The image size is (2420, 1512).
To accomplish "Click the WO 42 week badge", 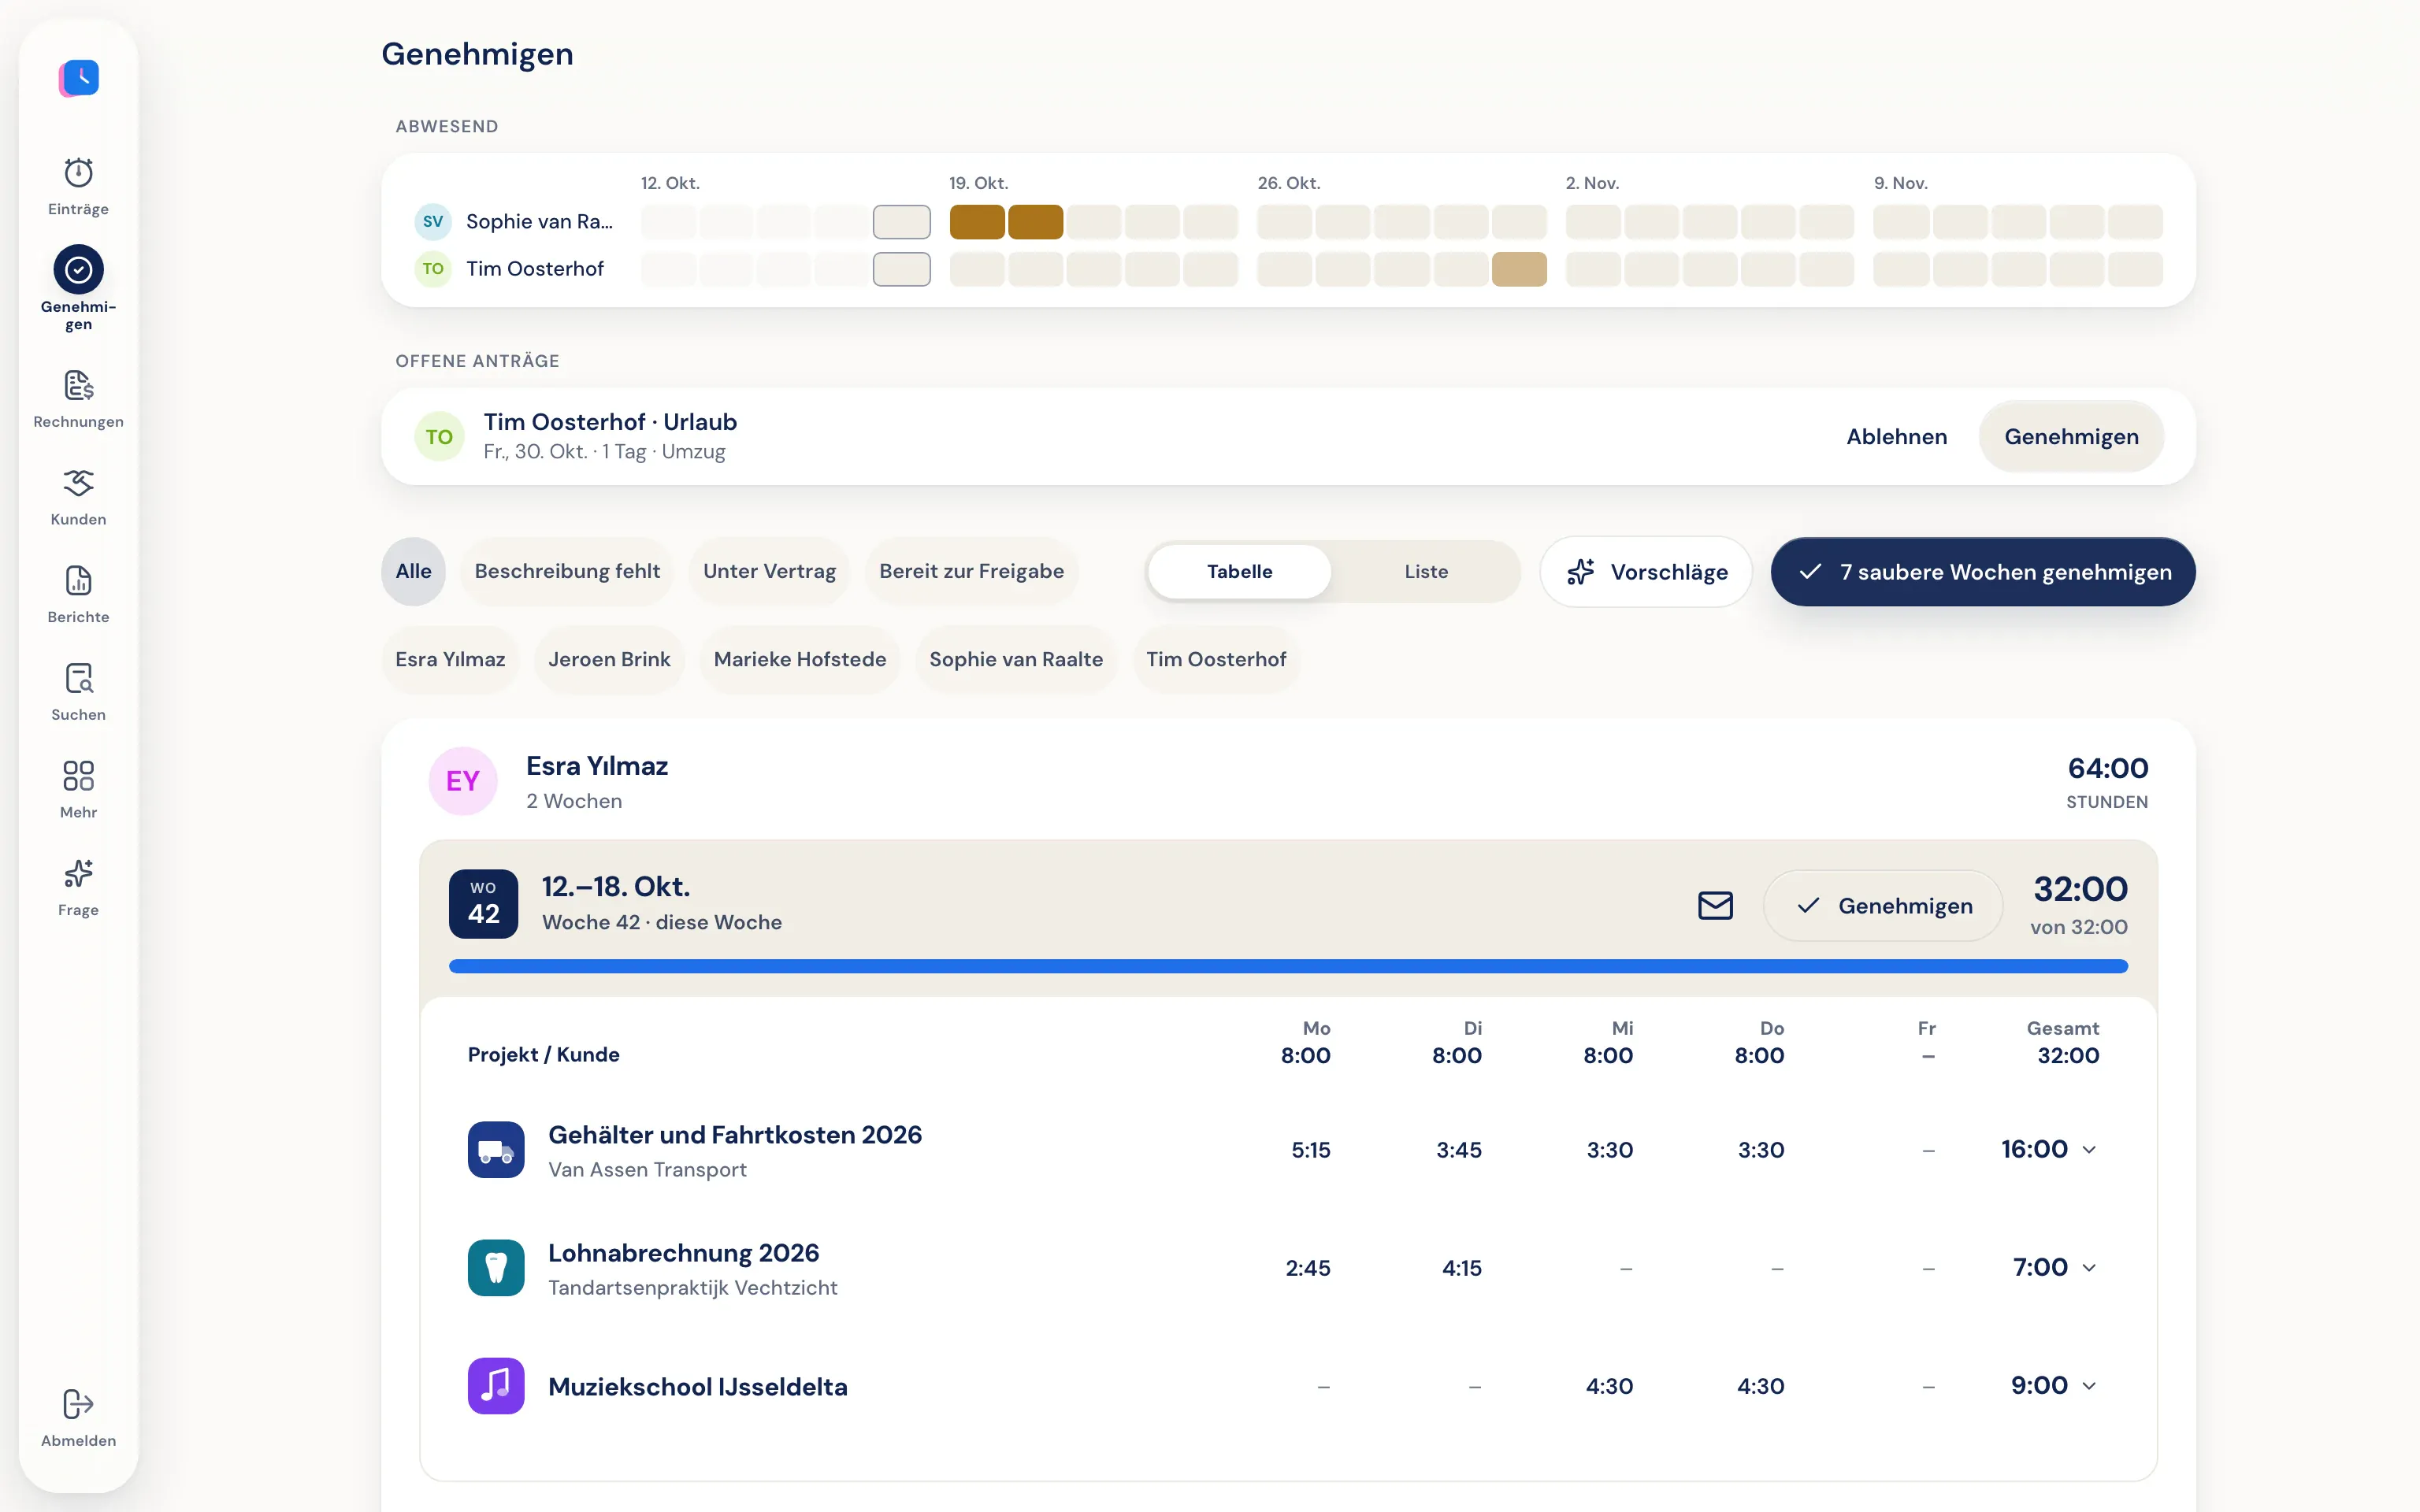I will click(483, 903).
